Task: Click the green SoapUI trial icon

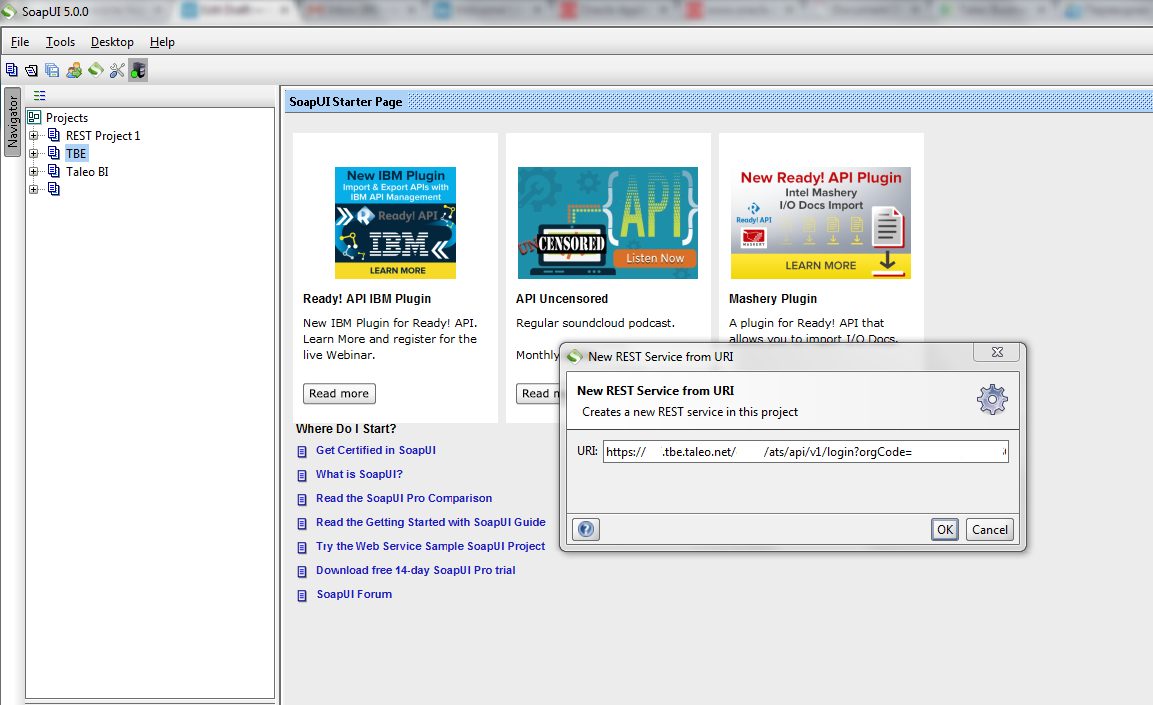Action: pos(96,70)
